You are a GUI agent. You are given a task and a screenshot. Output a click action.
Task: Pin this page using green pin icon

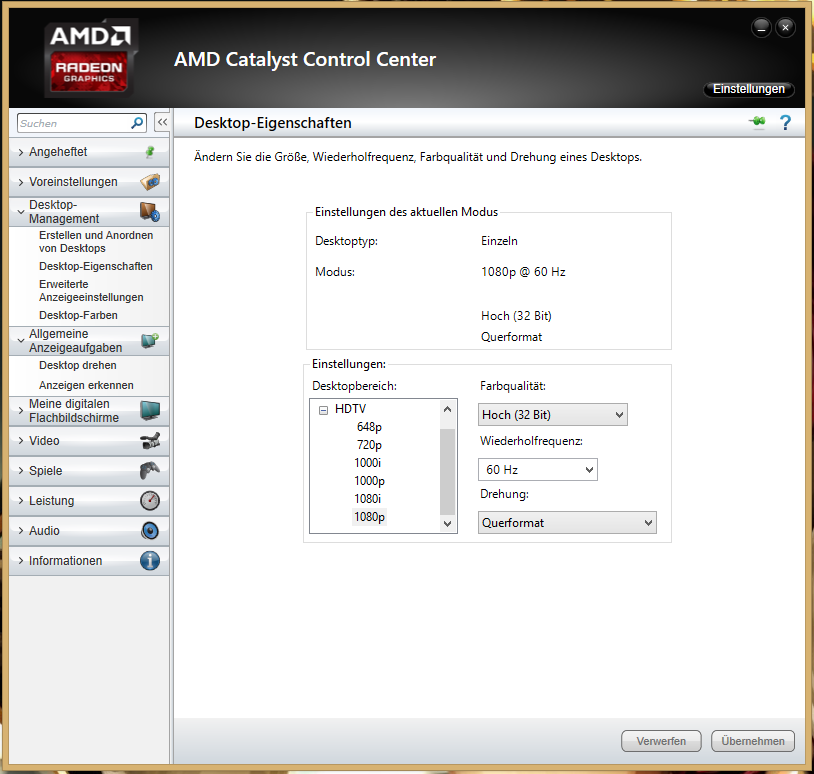coord(757,121)
